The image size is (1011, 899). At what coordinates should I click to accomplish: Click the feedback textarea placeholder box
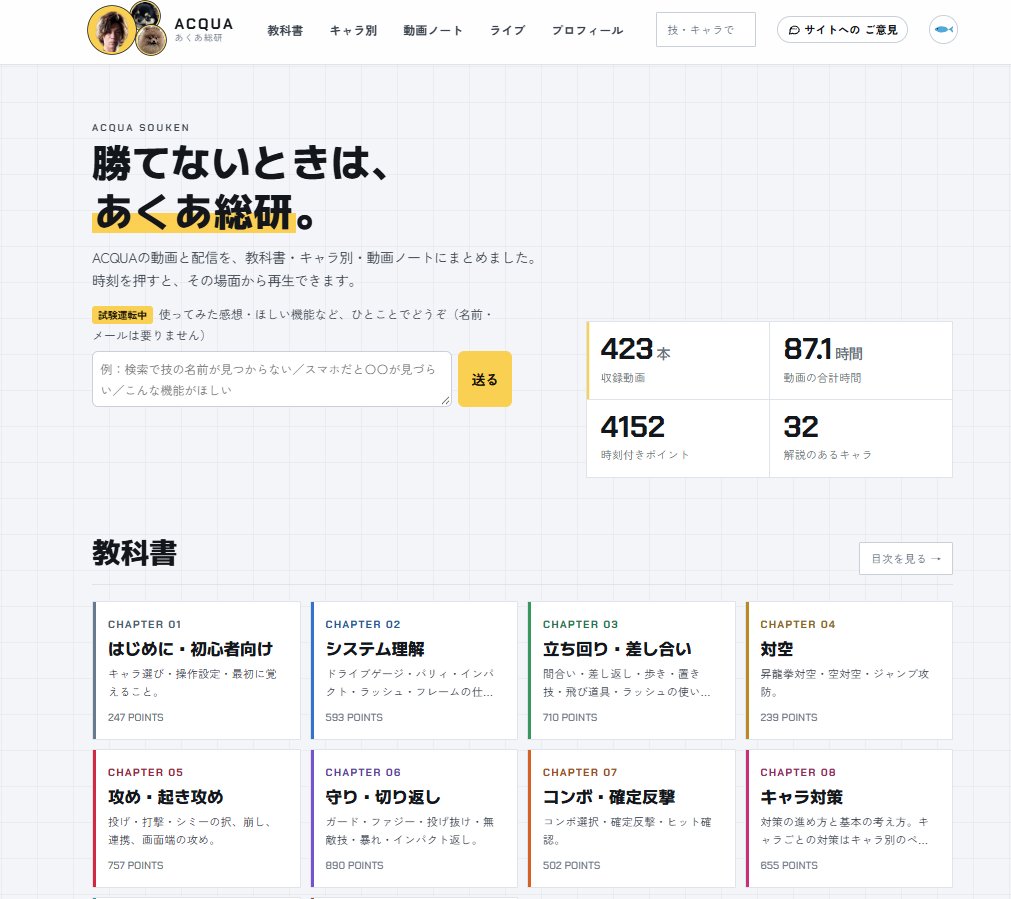pos(271,379)
